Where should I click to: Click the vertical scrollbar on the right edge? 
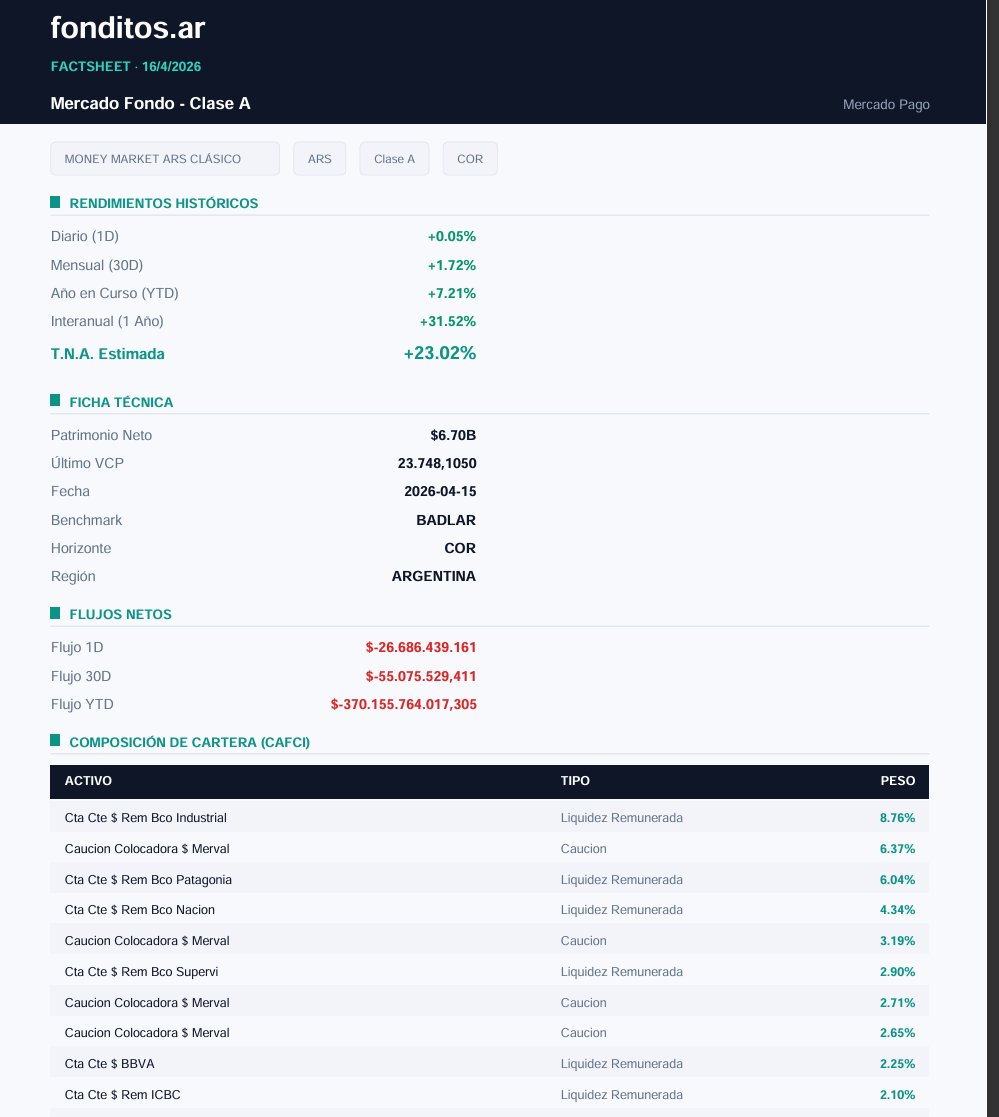click(x=993, y=558)
